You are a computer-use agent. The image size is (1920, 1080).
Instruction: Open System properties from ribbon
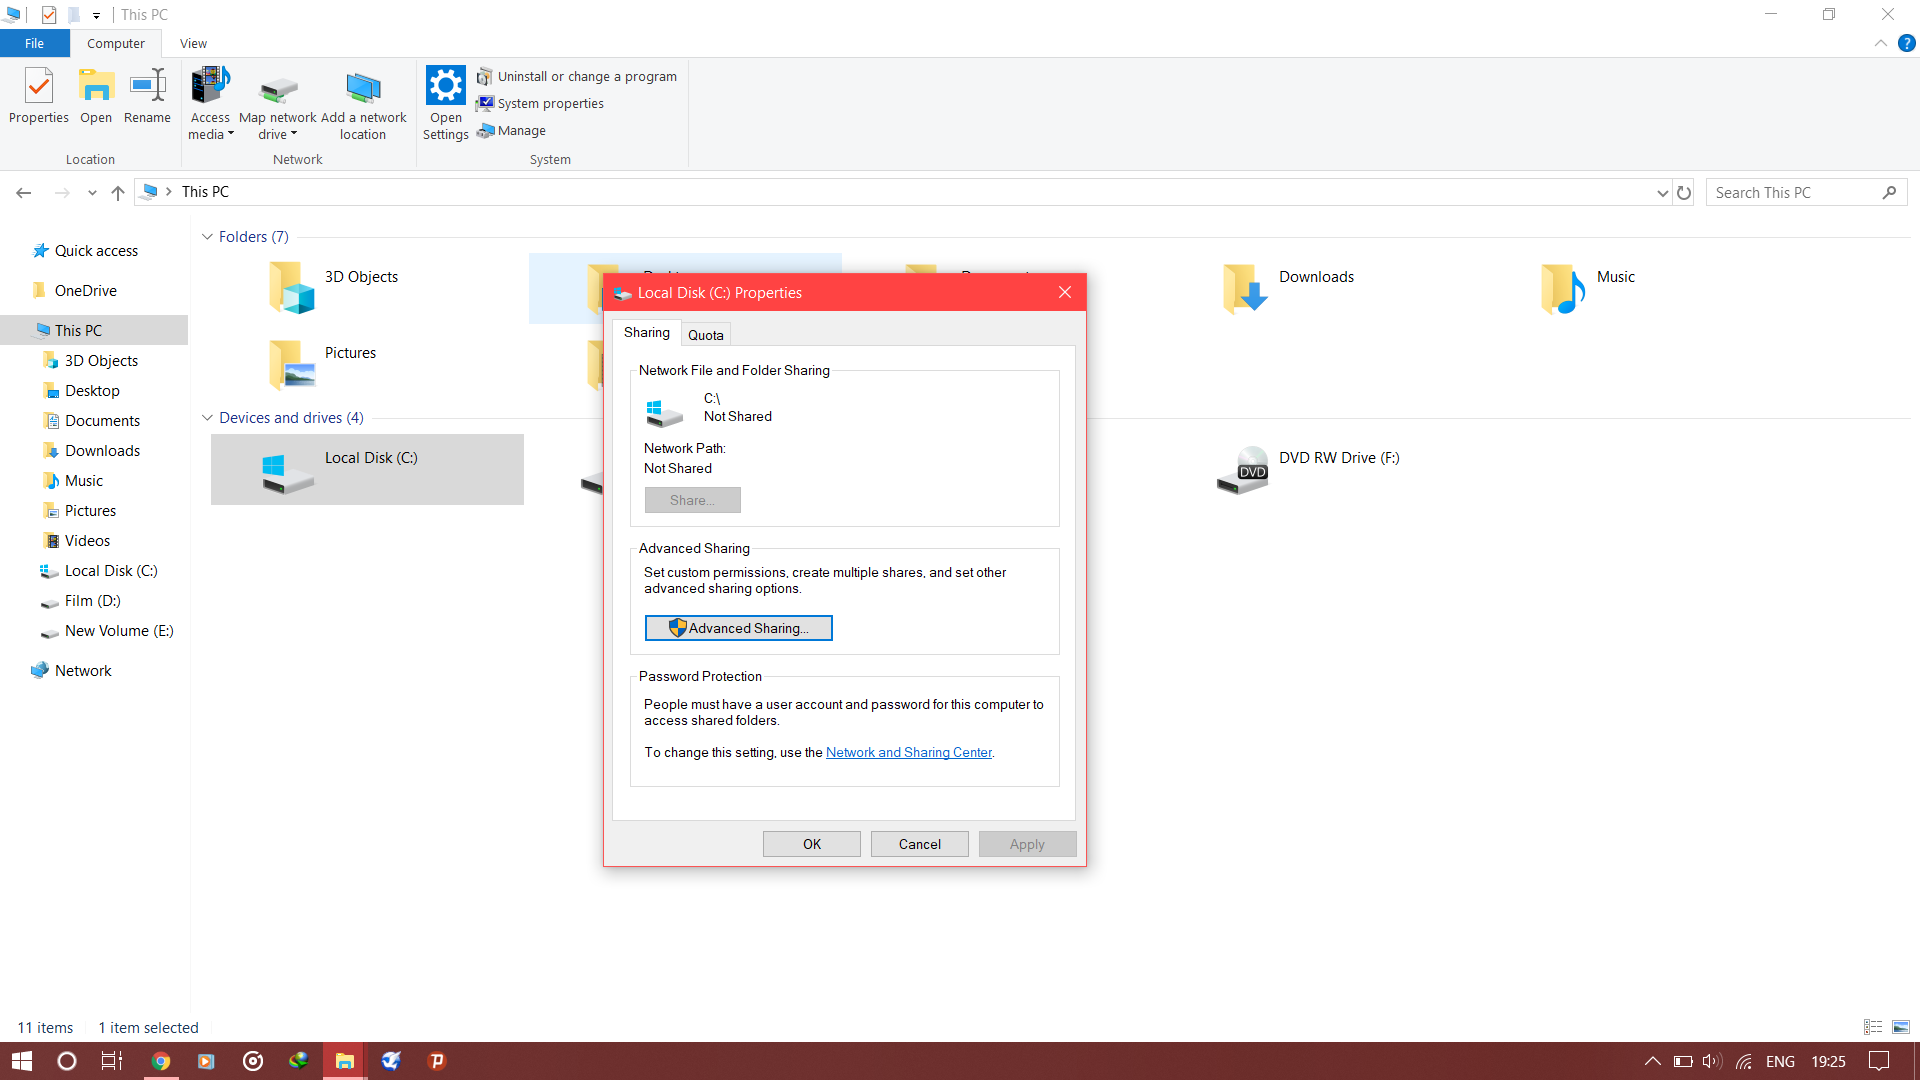pyautogui.click(x=541, y=103)
